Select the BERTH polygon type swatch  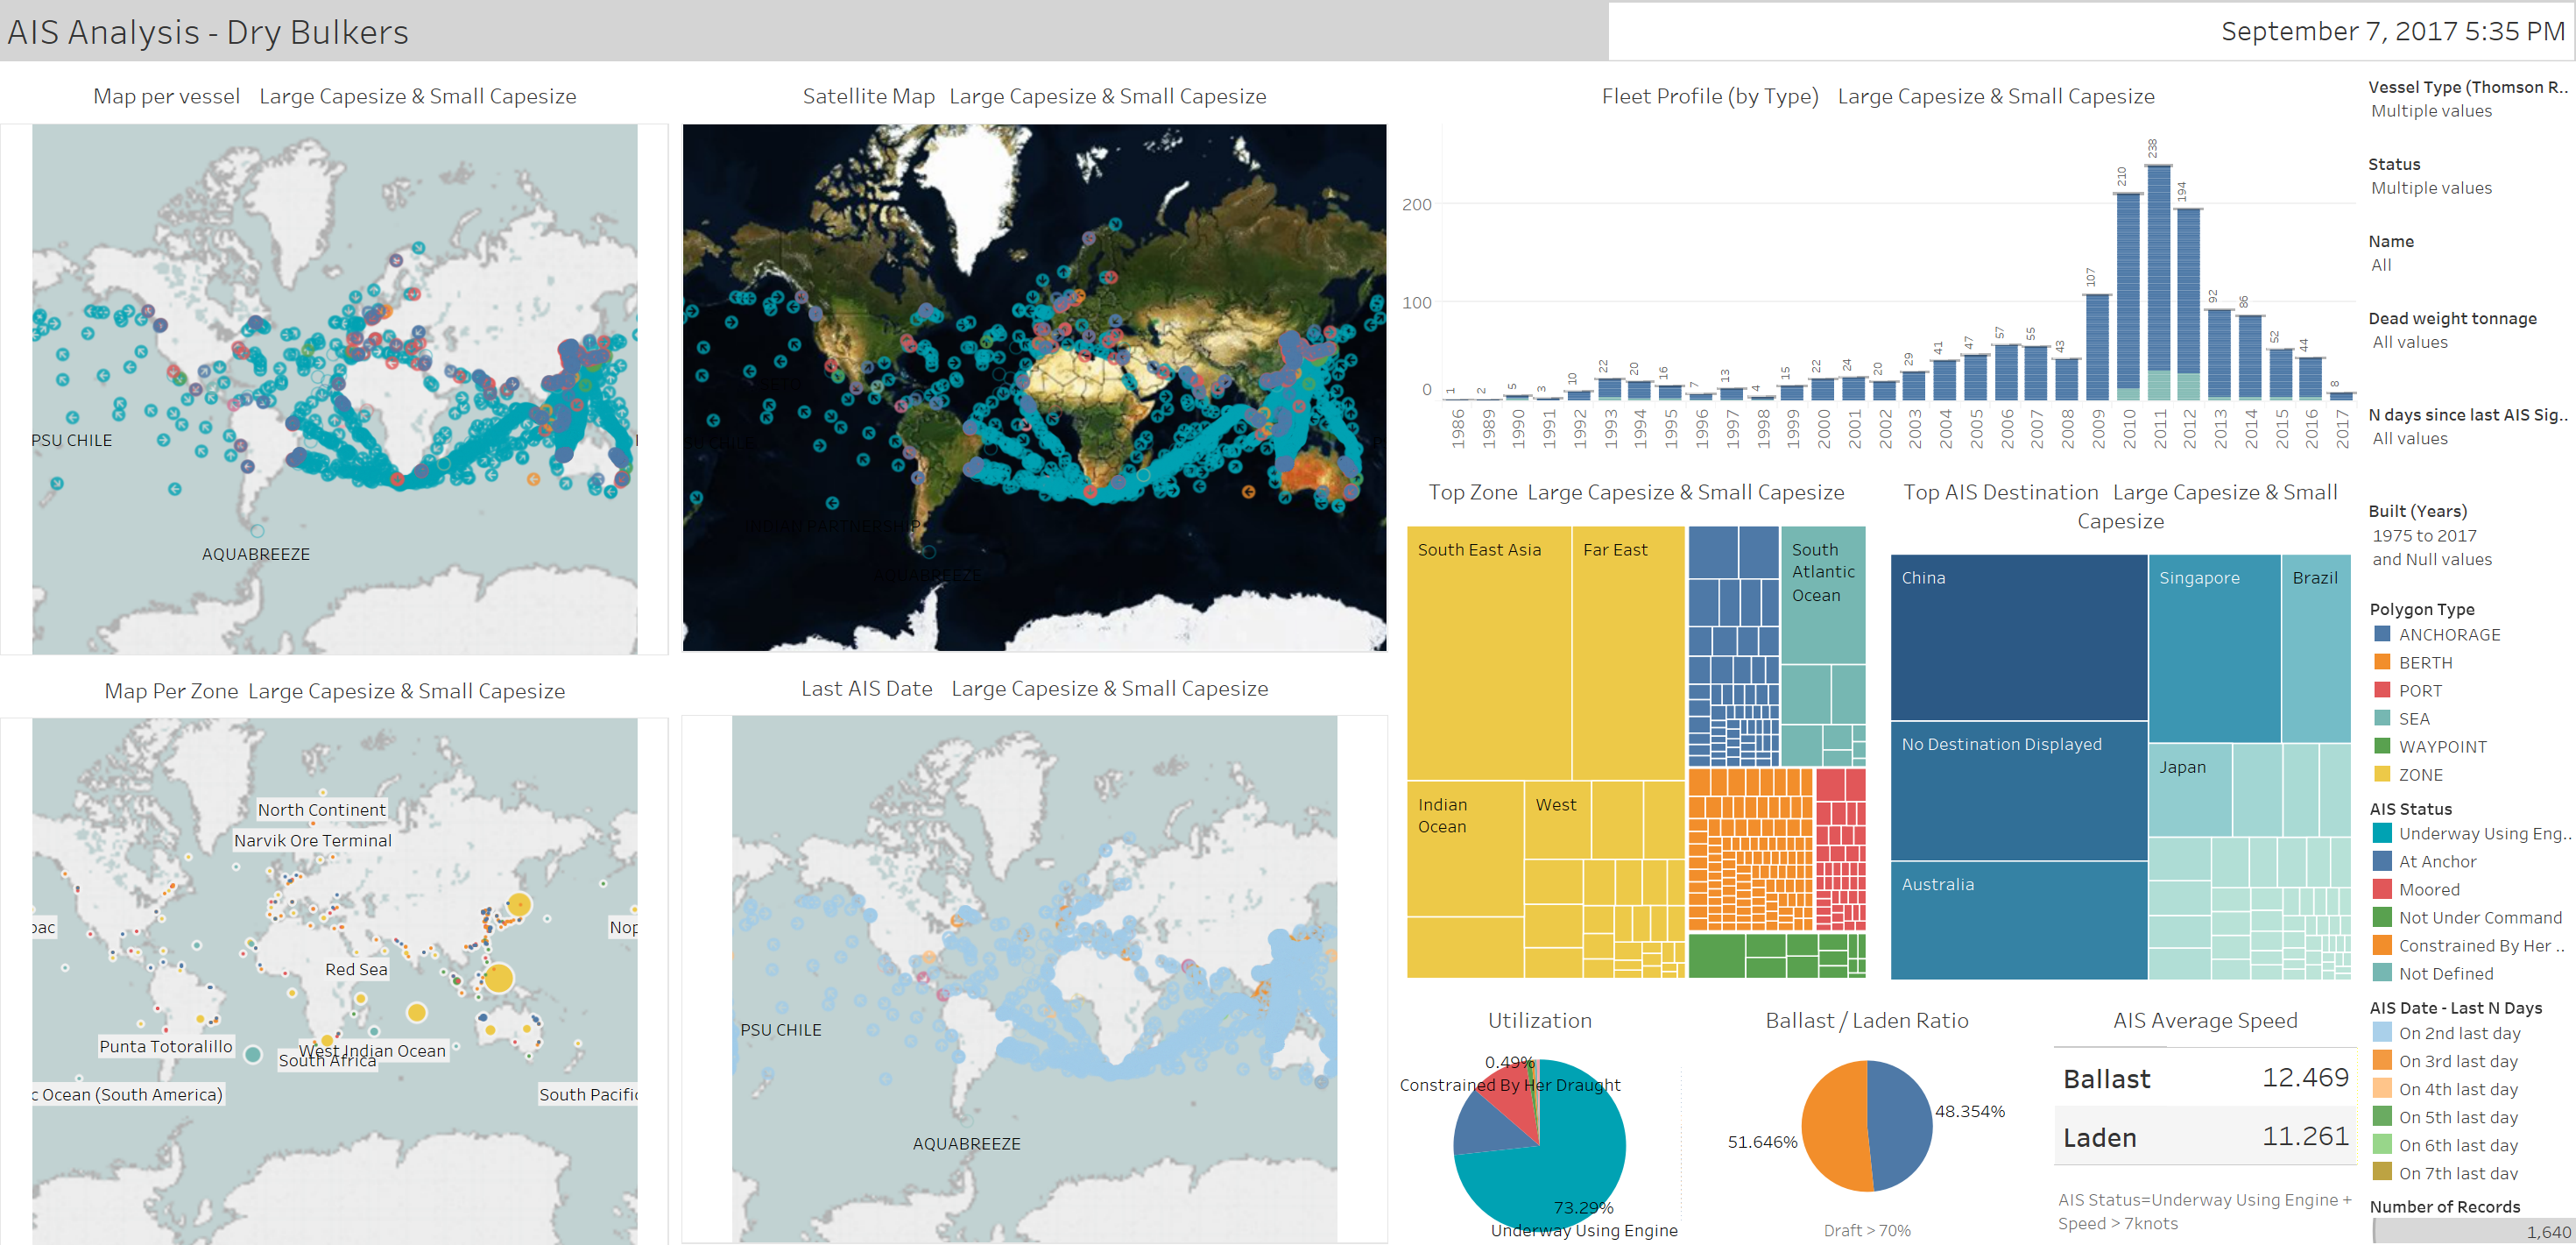pos(2382,662)
